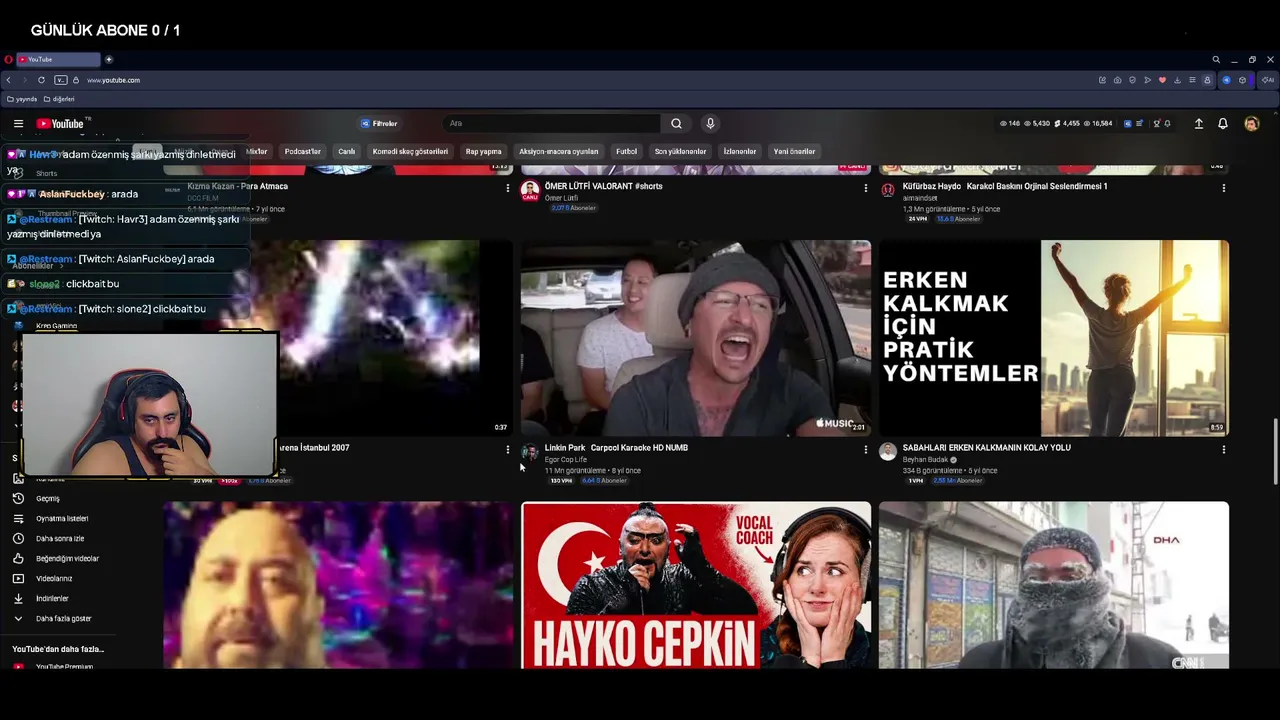Viewport: 1280px width, 720px height.
Task: Focus the YouTube Ara search field
Action: click(x=552, y=124)
